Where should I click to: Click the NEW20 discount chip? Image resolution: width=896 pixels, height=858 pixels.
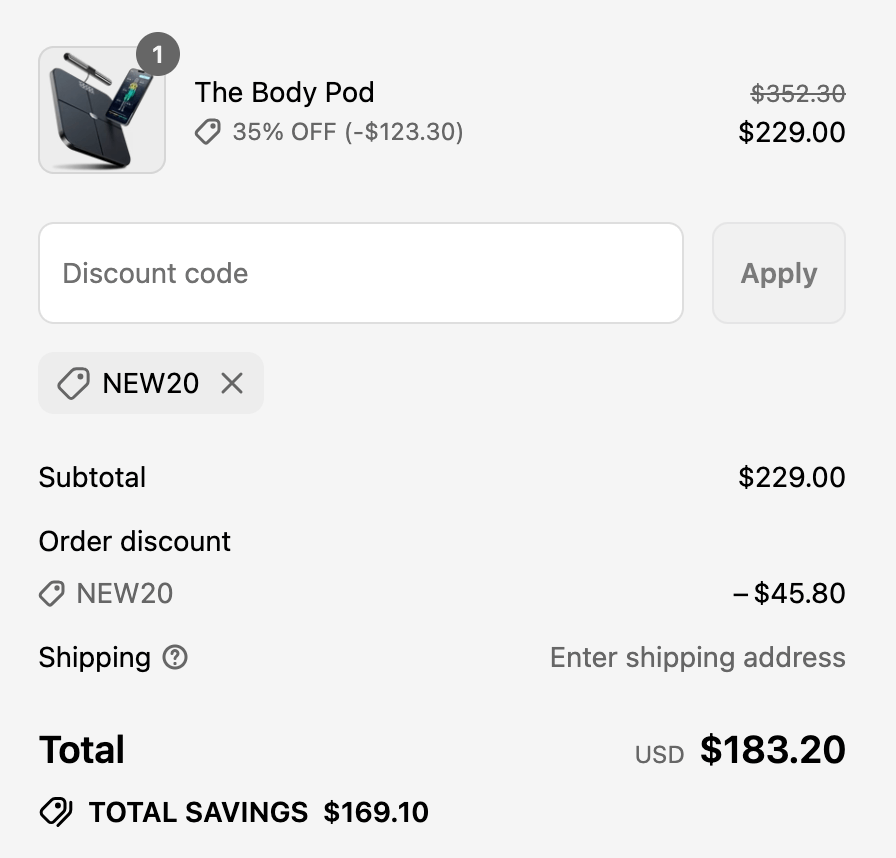(x=150, y=383)
